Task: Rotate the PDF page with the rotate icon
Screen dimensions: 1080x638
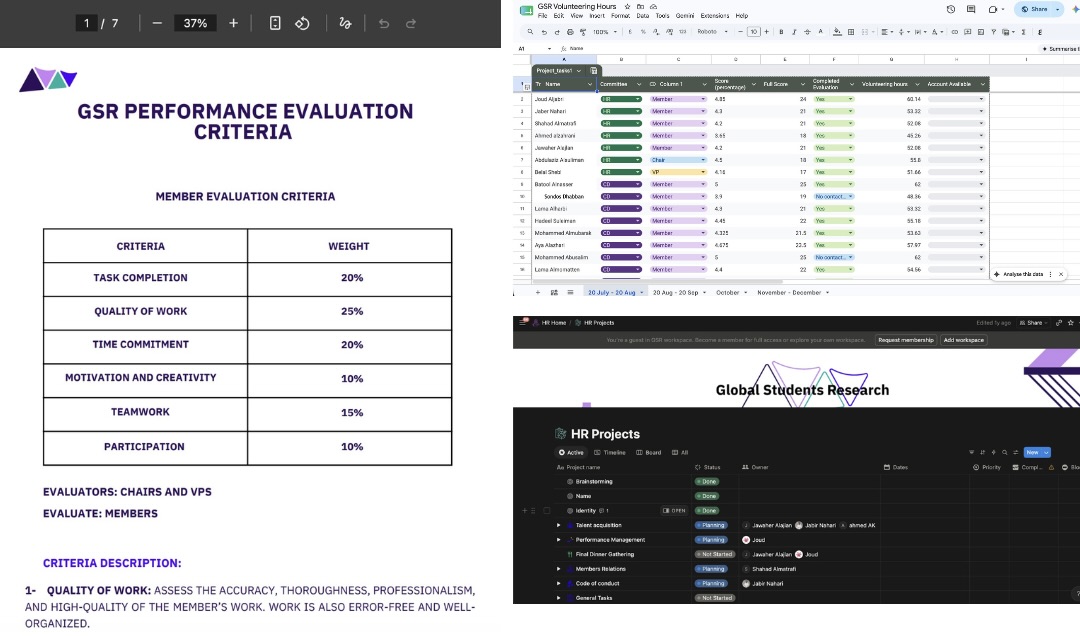Action: coord(302,23)
